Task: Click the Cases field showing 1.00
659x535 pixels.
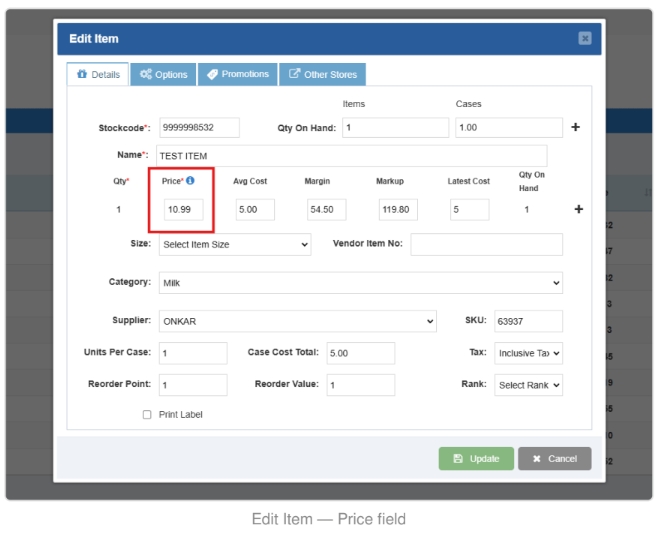Action: 509,127
